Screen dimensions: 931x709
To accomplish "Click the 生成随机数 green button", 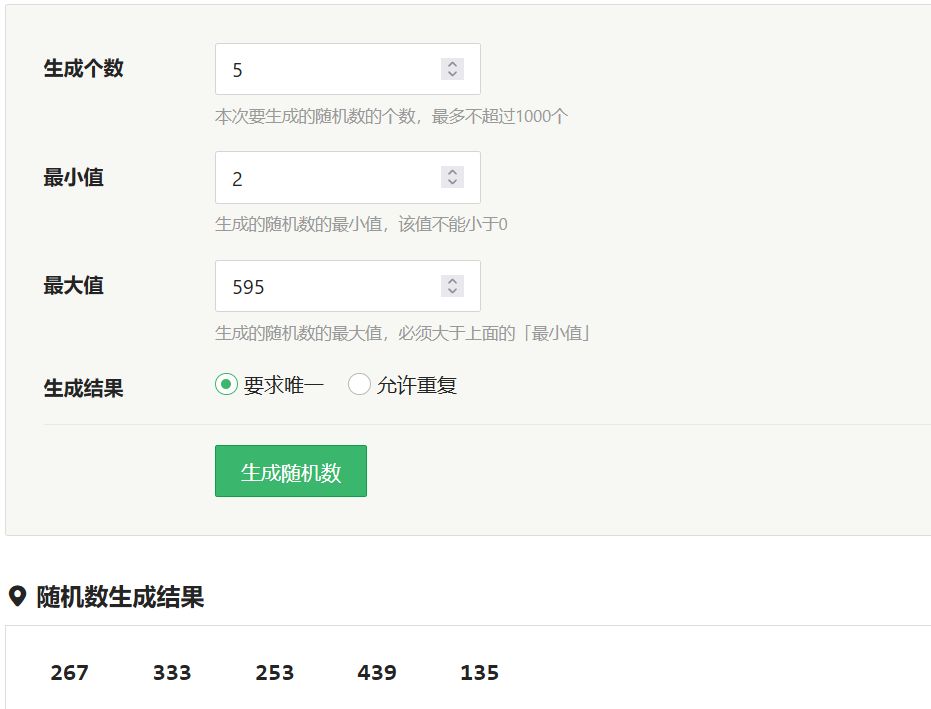I will click(291, 471).
